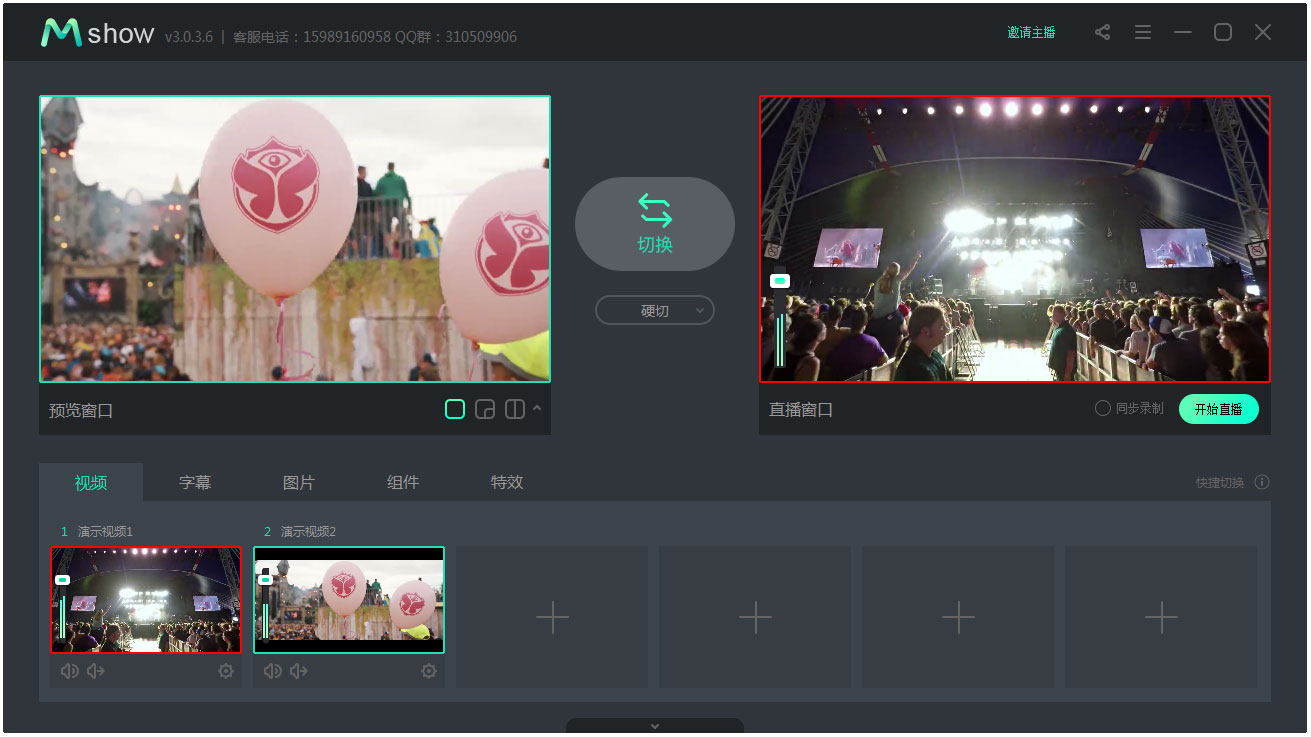Select the picture-in-picture layout icon

tap(485, 409)
